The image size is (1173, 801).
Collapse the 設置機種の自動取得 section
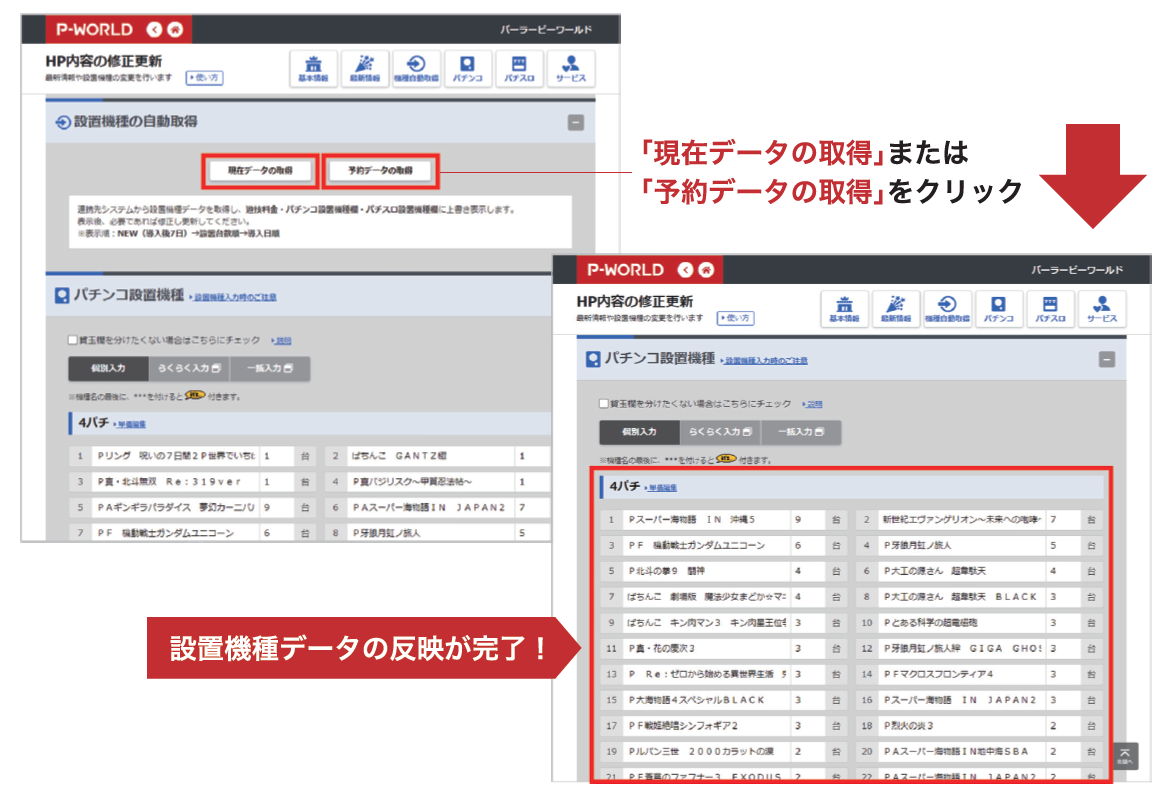575,123
